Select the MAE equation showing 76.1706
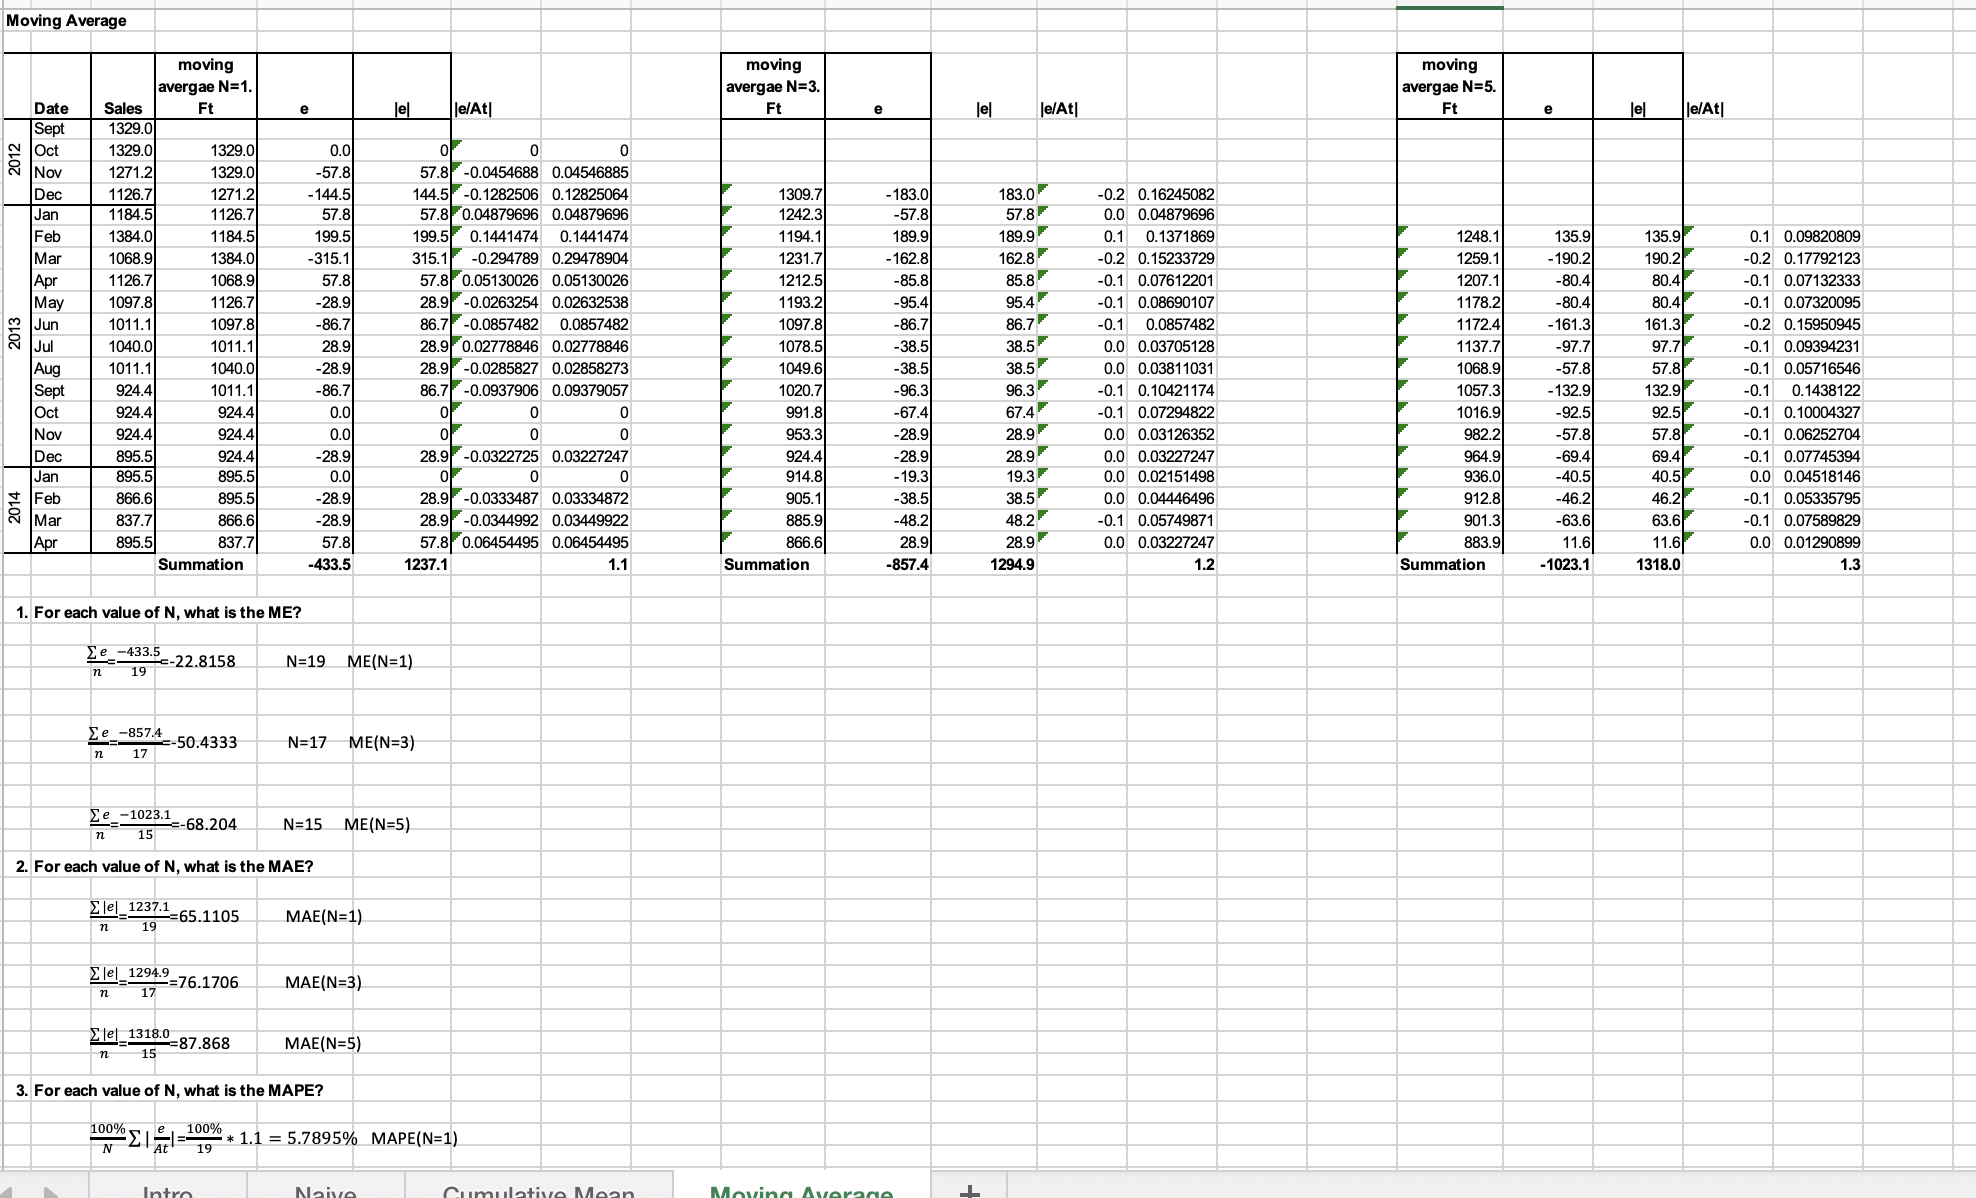Image resolution: width=1976 pixels, height=1198 pixels. [x=163, y=982]
